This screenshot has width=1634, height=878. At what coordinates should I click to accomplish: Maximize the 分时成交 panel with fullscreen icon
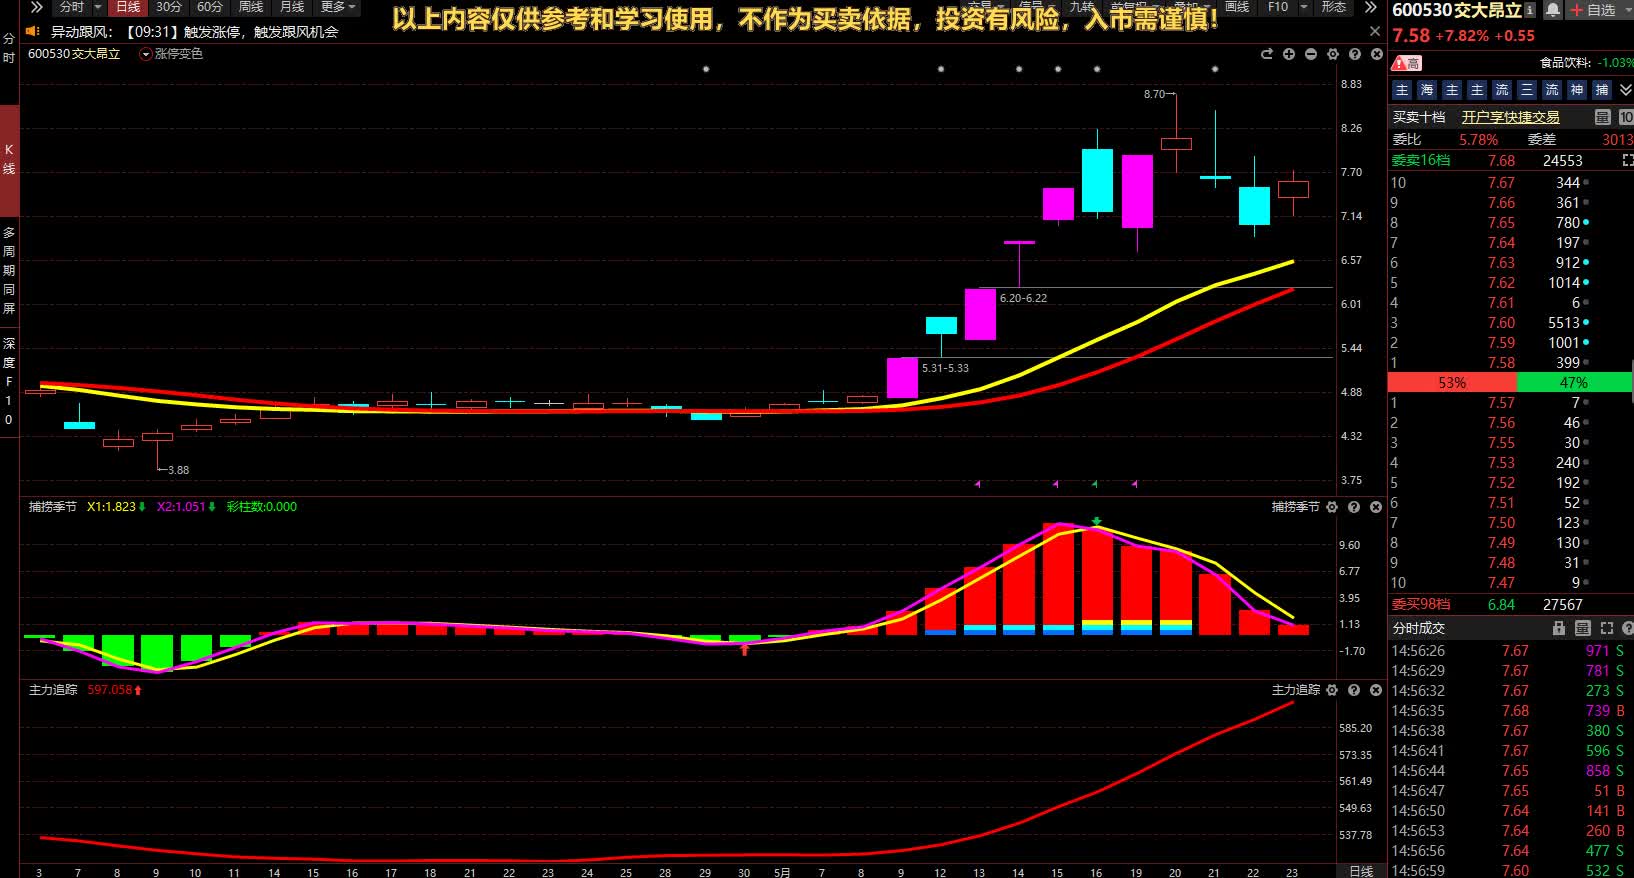point(1607,628)
